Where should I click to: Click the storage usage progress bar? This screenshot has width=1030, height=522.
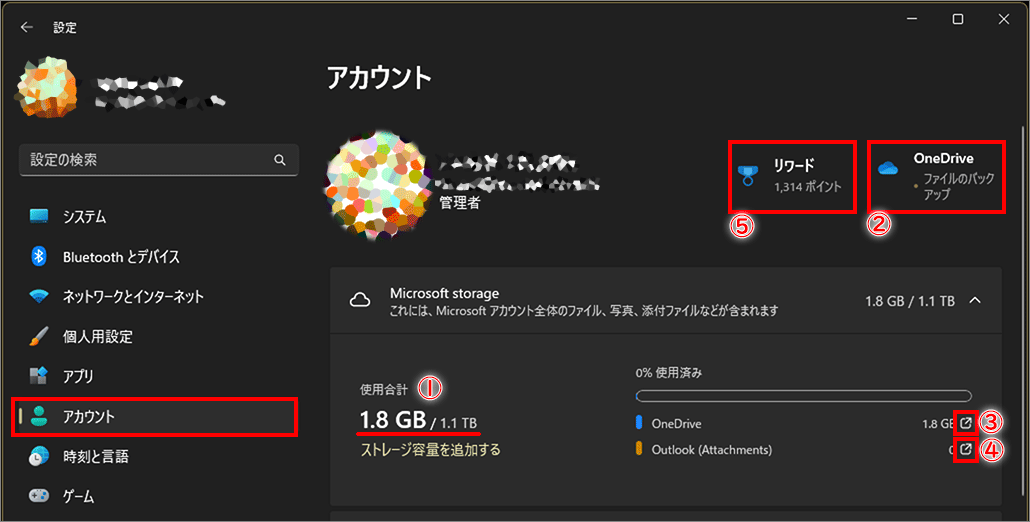pos(803,396)
